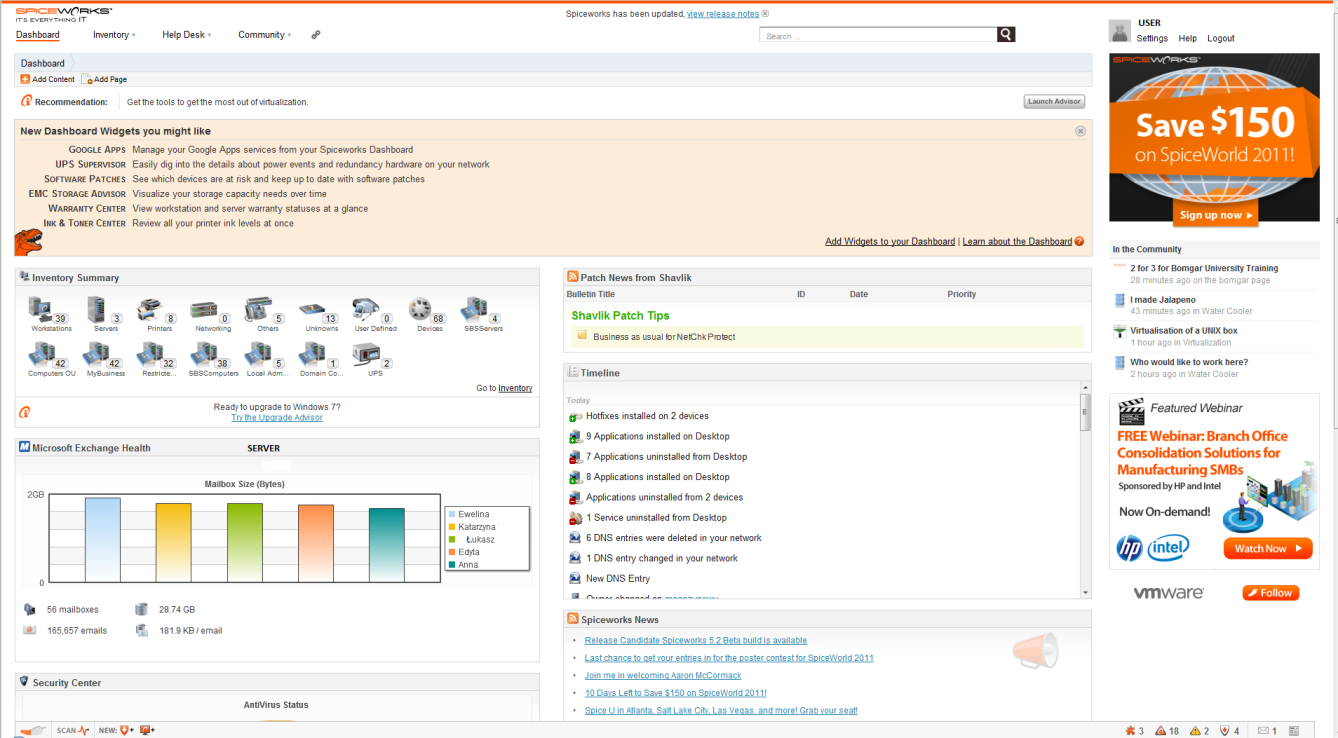Dismiss the Spiceworks updated notification
The image size is (1338, 738).
coord(765,14)
